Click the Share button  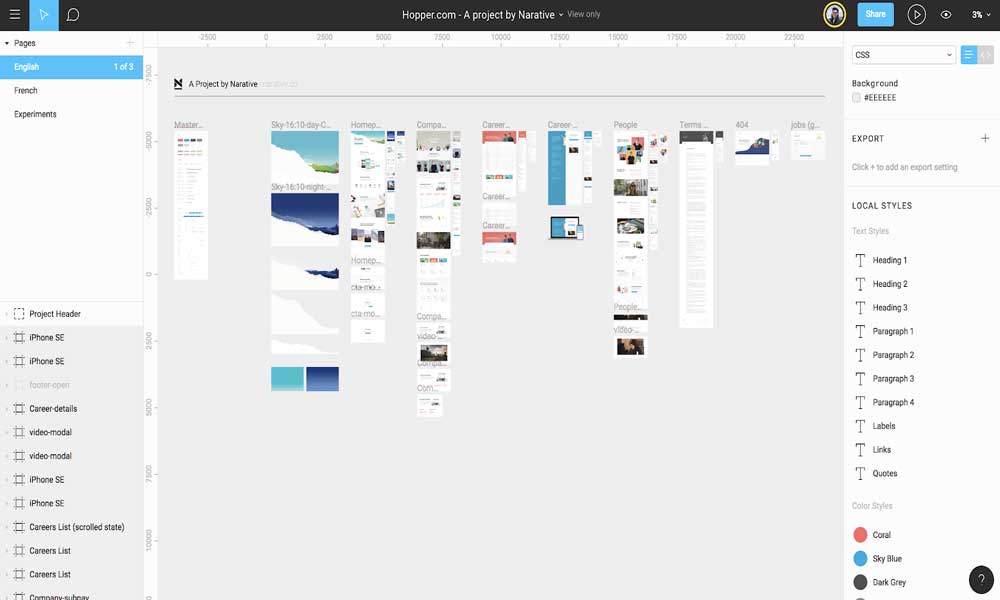[876, 14]
